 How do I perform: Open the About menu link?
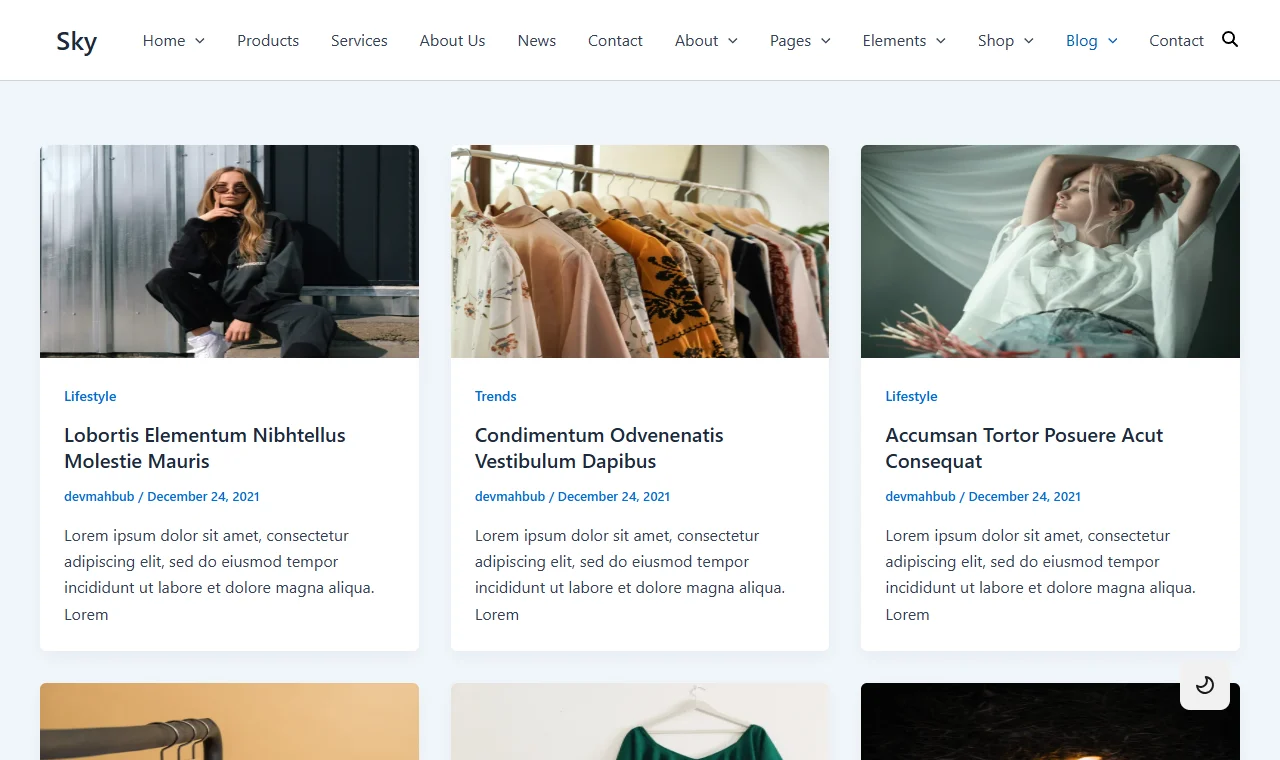point(696,41)
